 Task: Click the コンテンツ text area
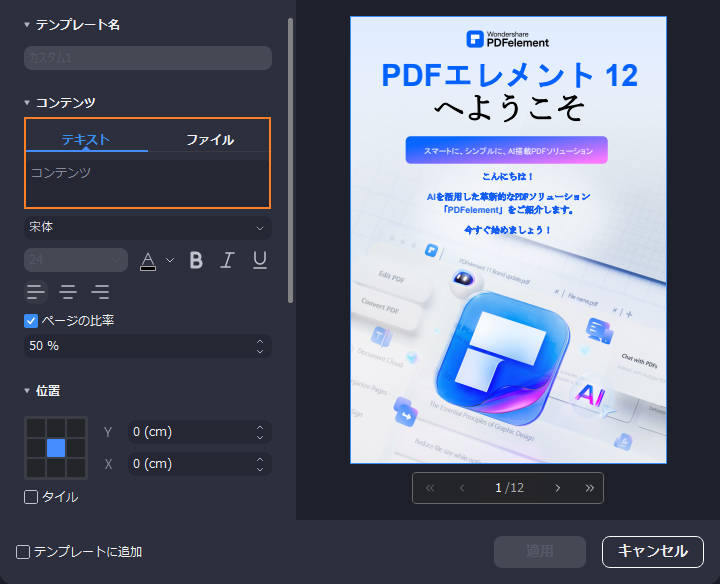[147, 183]
